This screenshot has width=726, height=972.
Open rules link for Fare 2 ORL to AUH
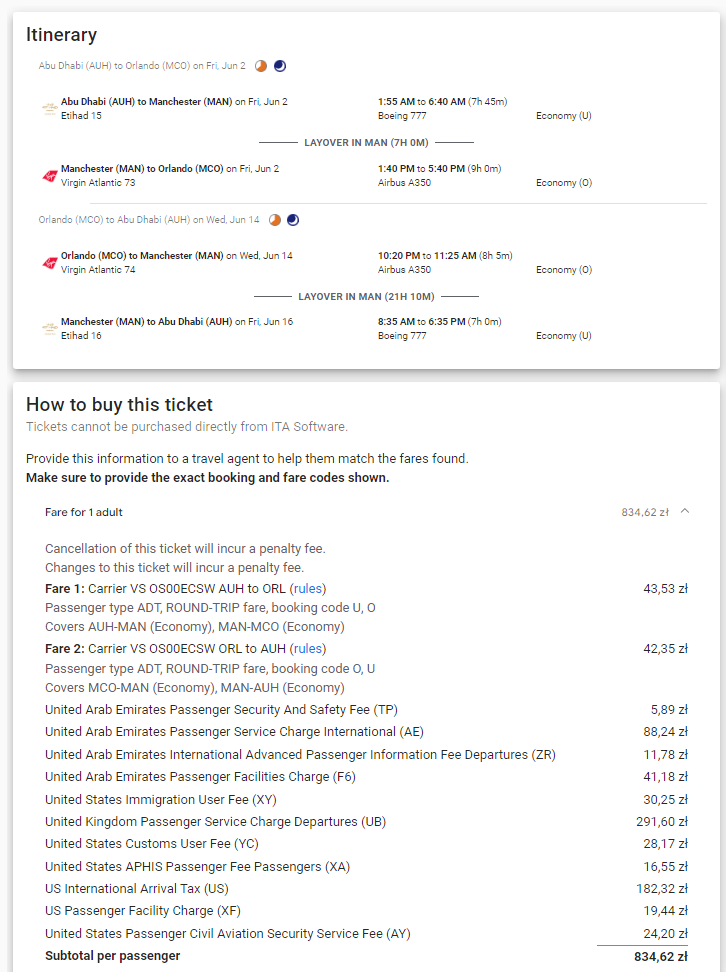(x=308, y=648)
